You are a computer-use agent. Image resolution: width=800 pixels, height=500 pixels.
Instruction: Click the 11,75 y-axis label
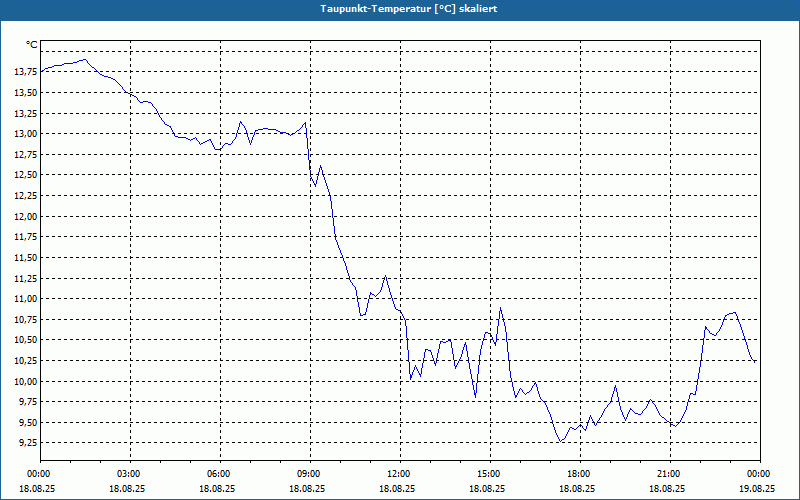(x=26, y=237)
